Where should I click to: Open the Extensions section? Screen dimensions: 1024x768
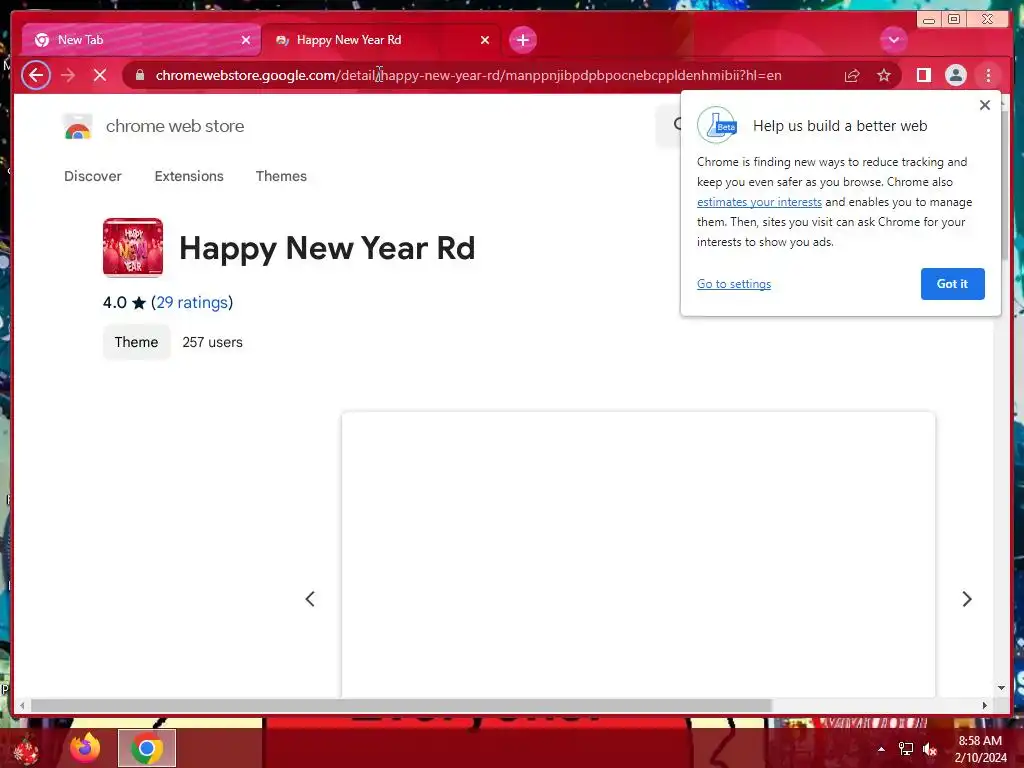(189, 176)
